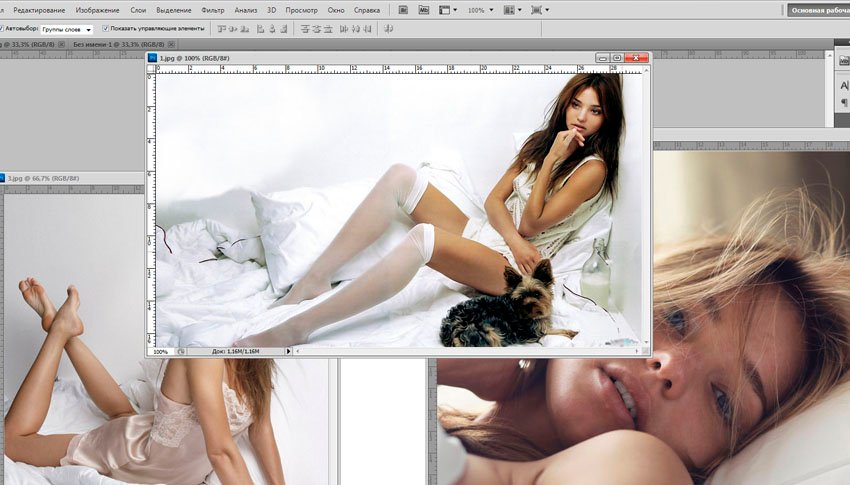The image size is (850, 485).
Task: Open the Изображение menu
Action: coord(98,10)
